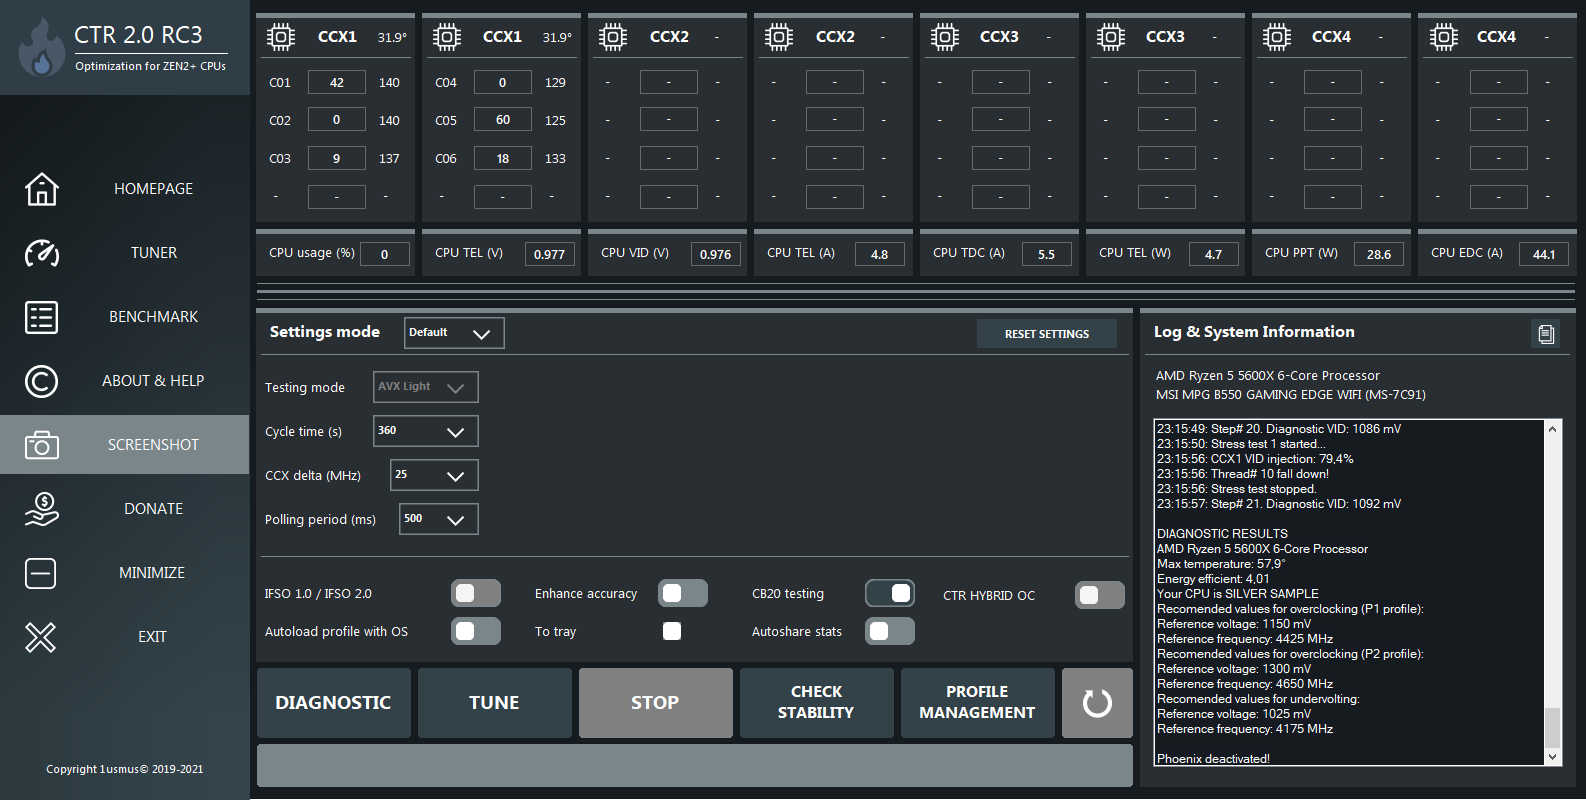Click the circular refresh arrow button
This screenshot has width=1586, height=800.
click(1097, 703)
